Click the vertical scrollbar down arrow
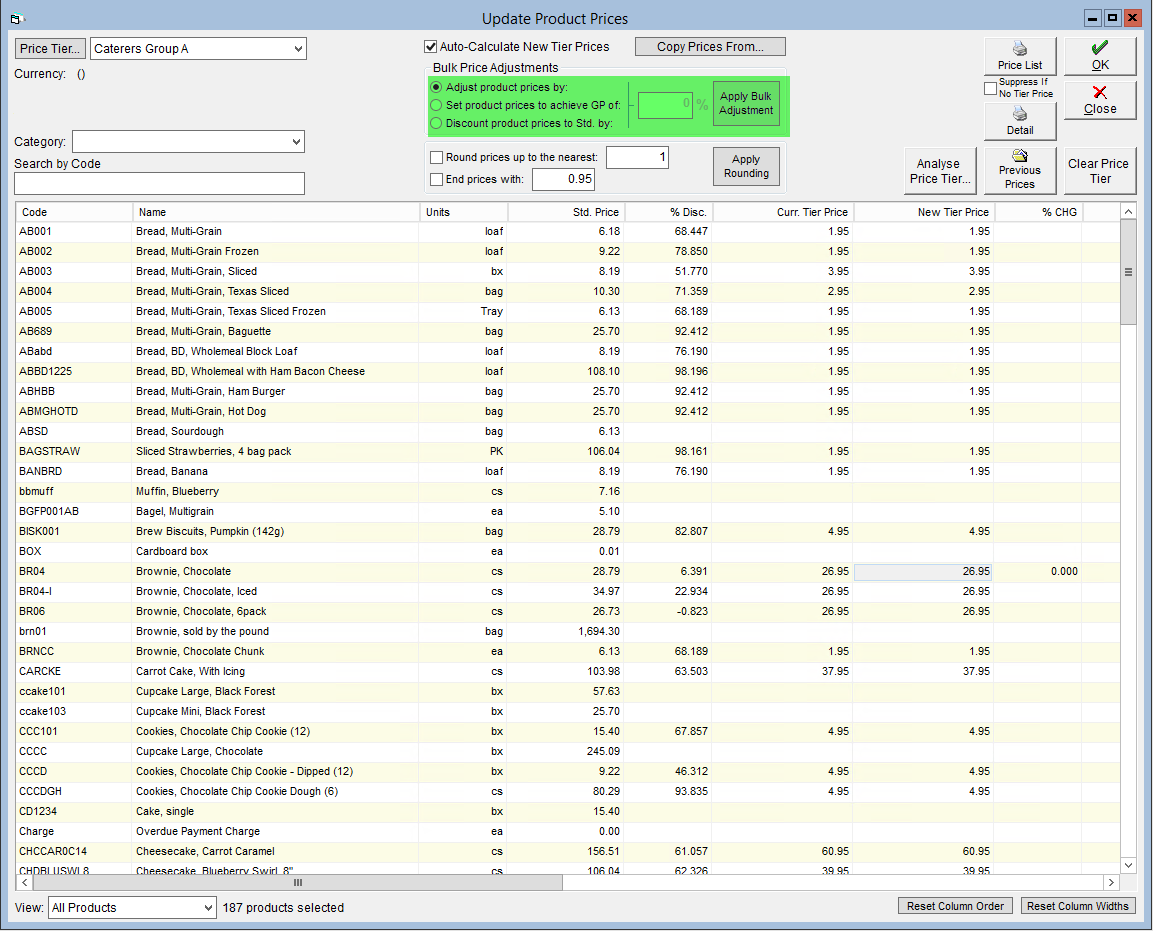 coord(1127,865)
